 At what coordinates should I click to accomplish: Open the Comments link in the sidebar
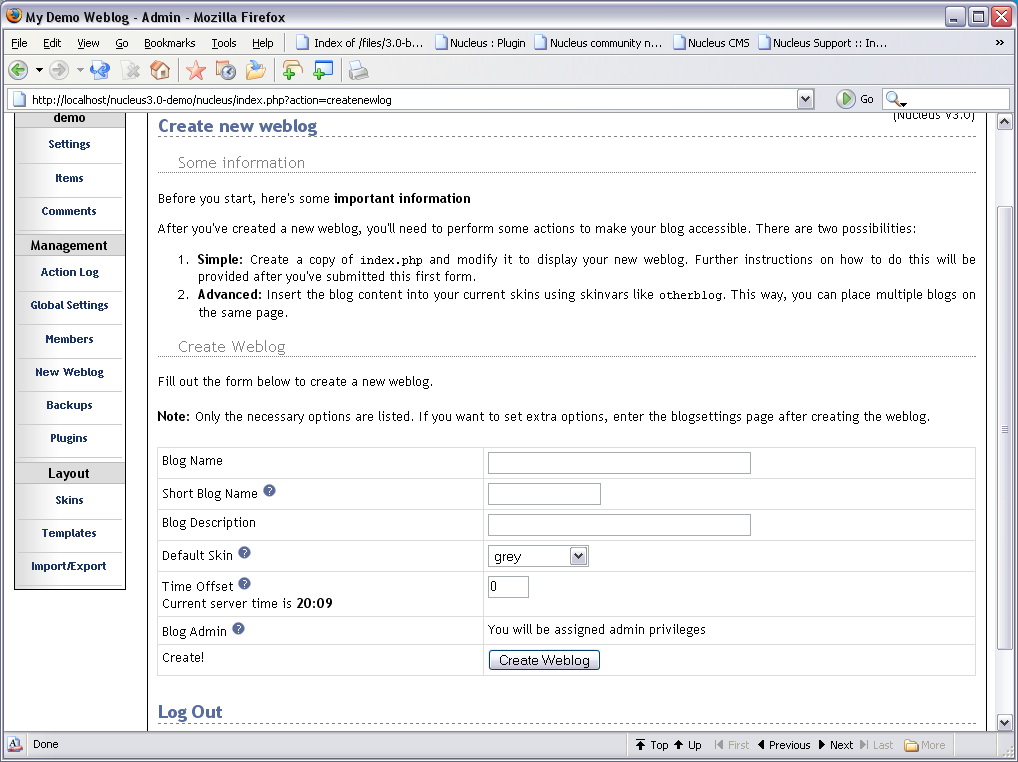pyautogui.click(x=69, y=211)
